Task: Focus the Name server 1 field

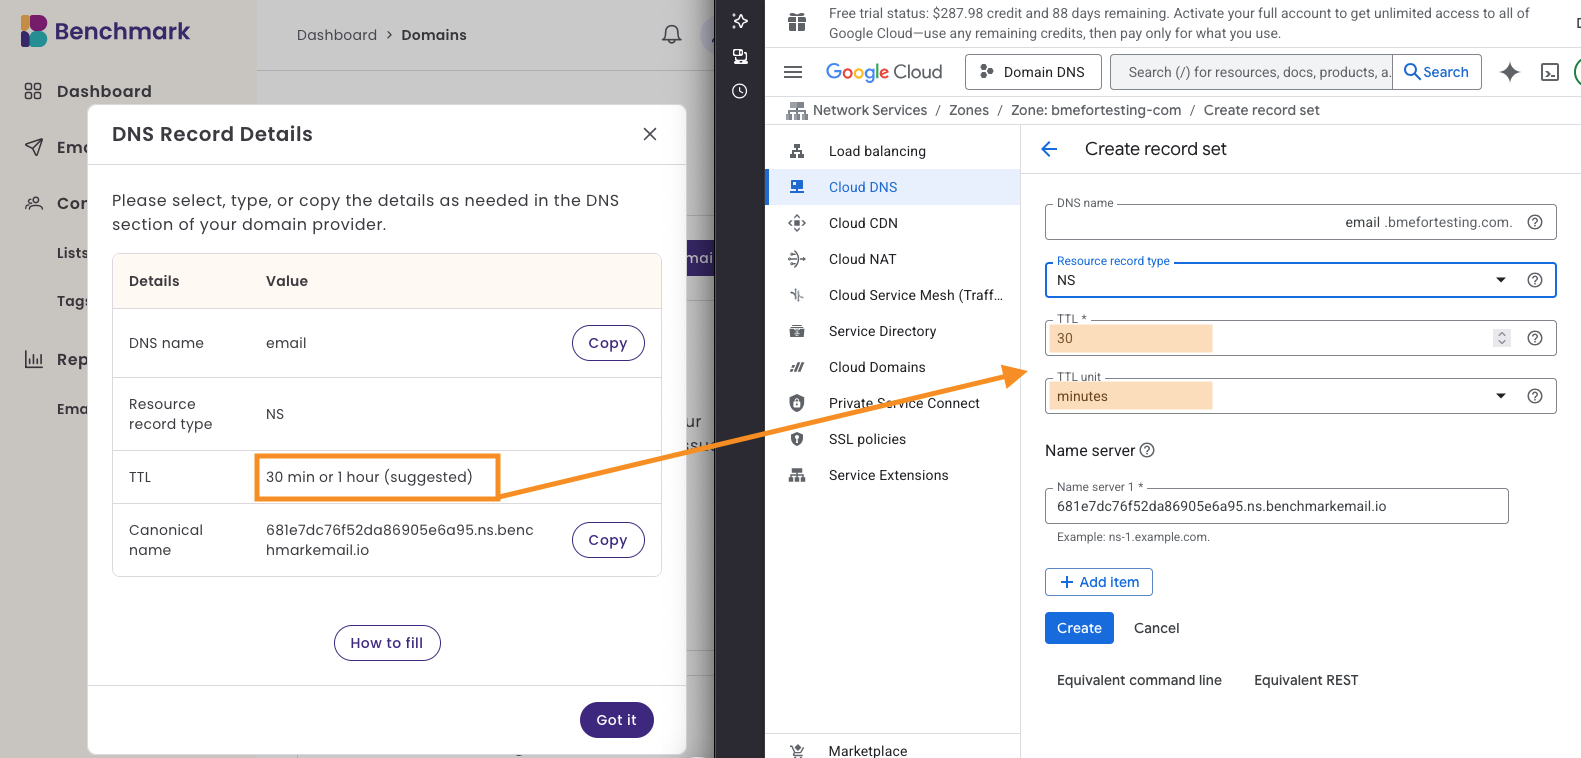Action: 1277,506
